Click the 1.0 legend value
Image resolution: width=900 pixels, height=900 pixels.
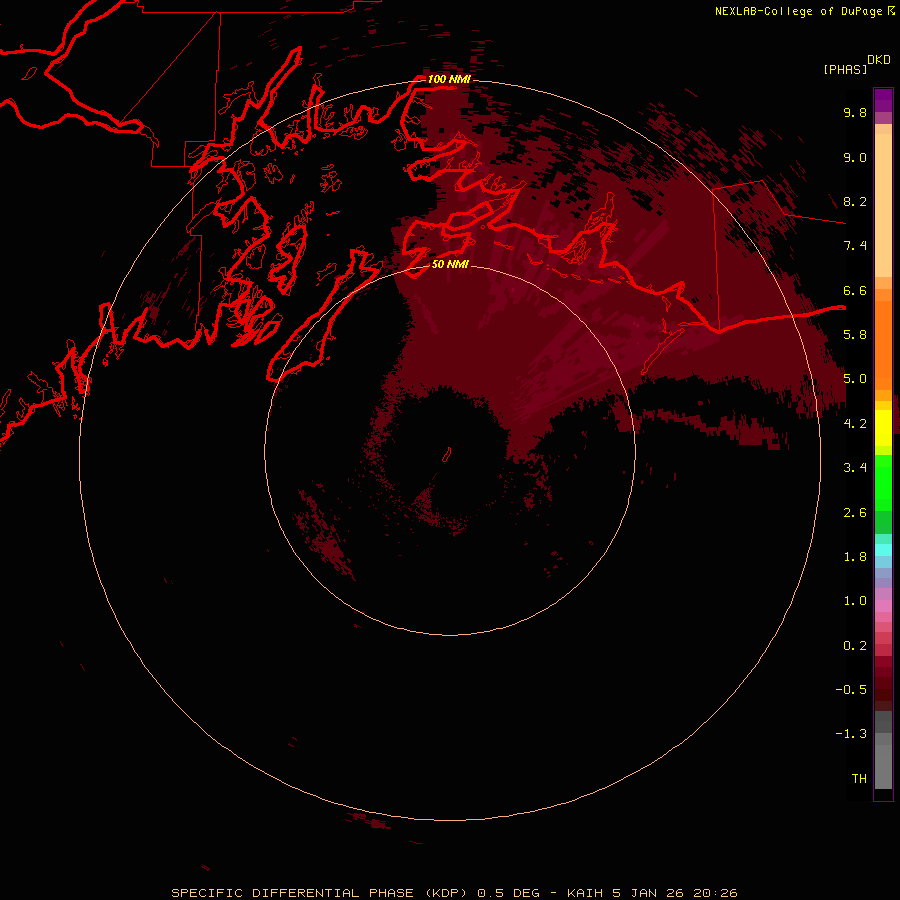[855, 601]
